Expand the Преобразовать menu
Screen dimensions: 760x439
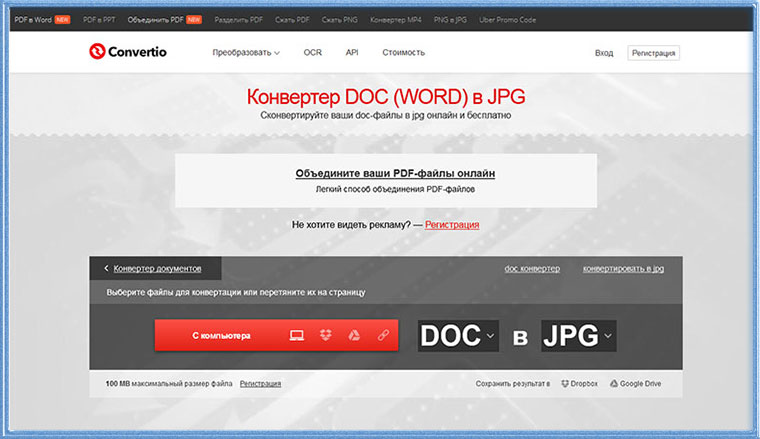[x=246, y=52]
